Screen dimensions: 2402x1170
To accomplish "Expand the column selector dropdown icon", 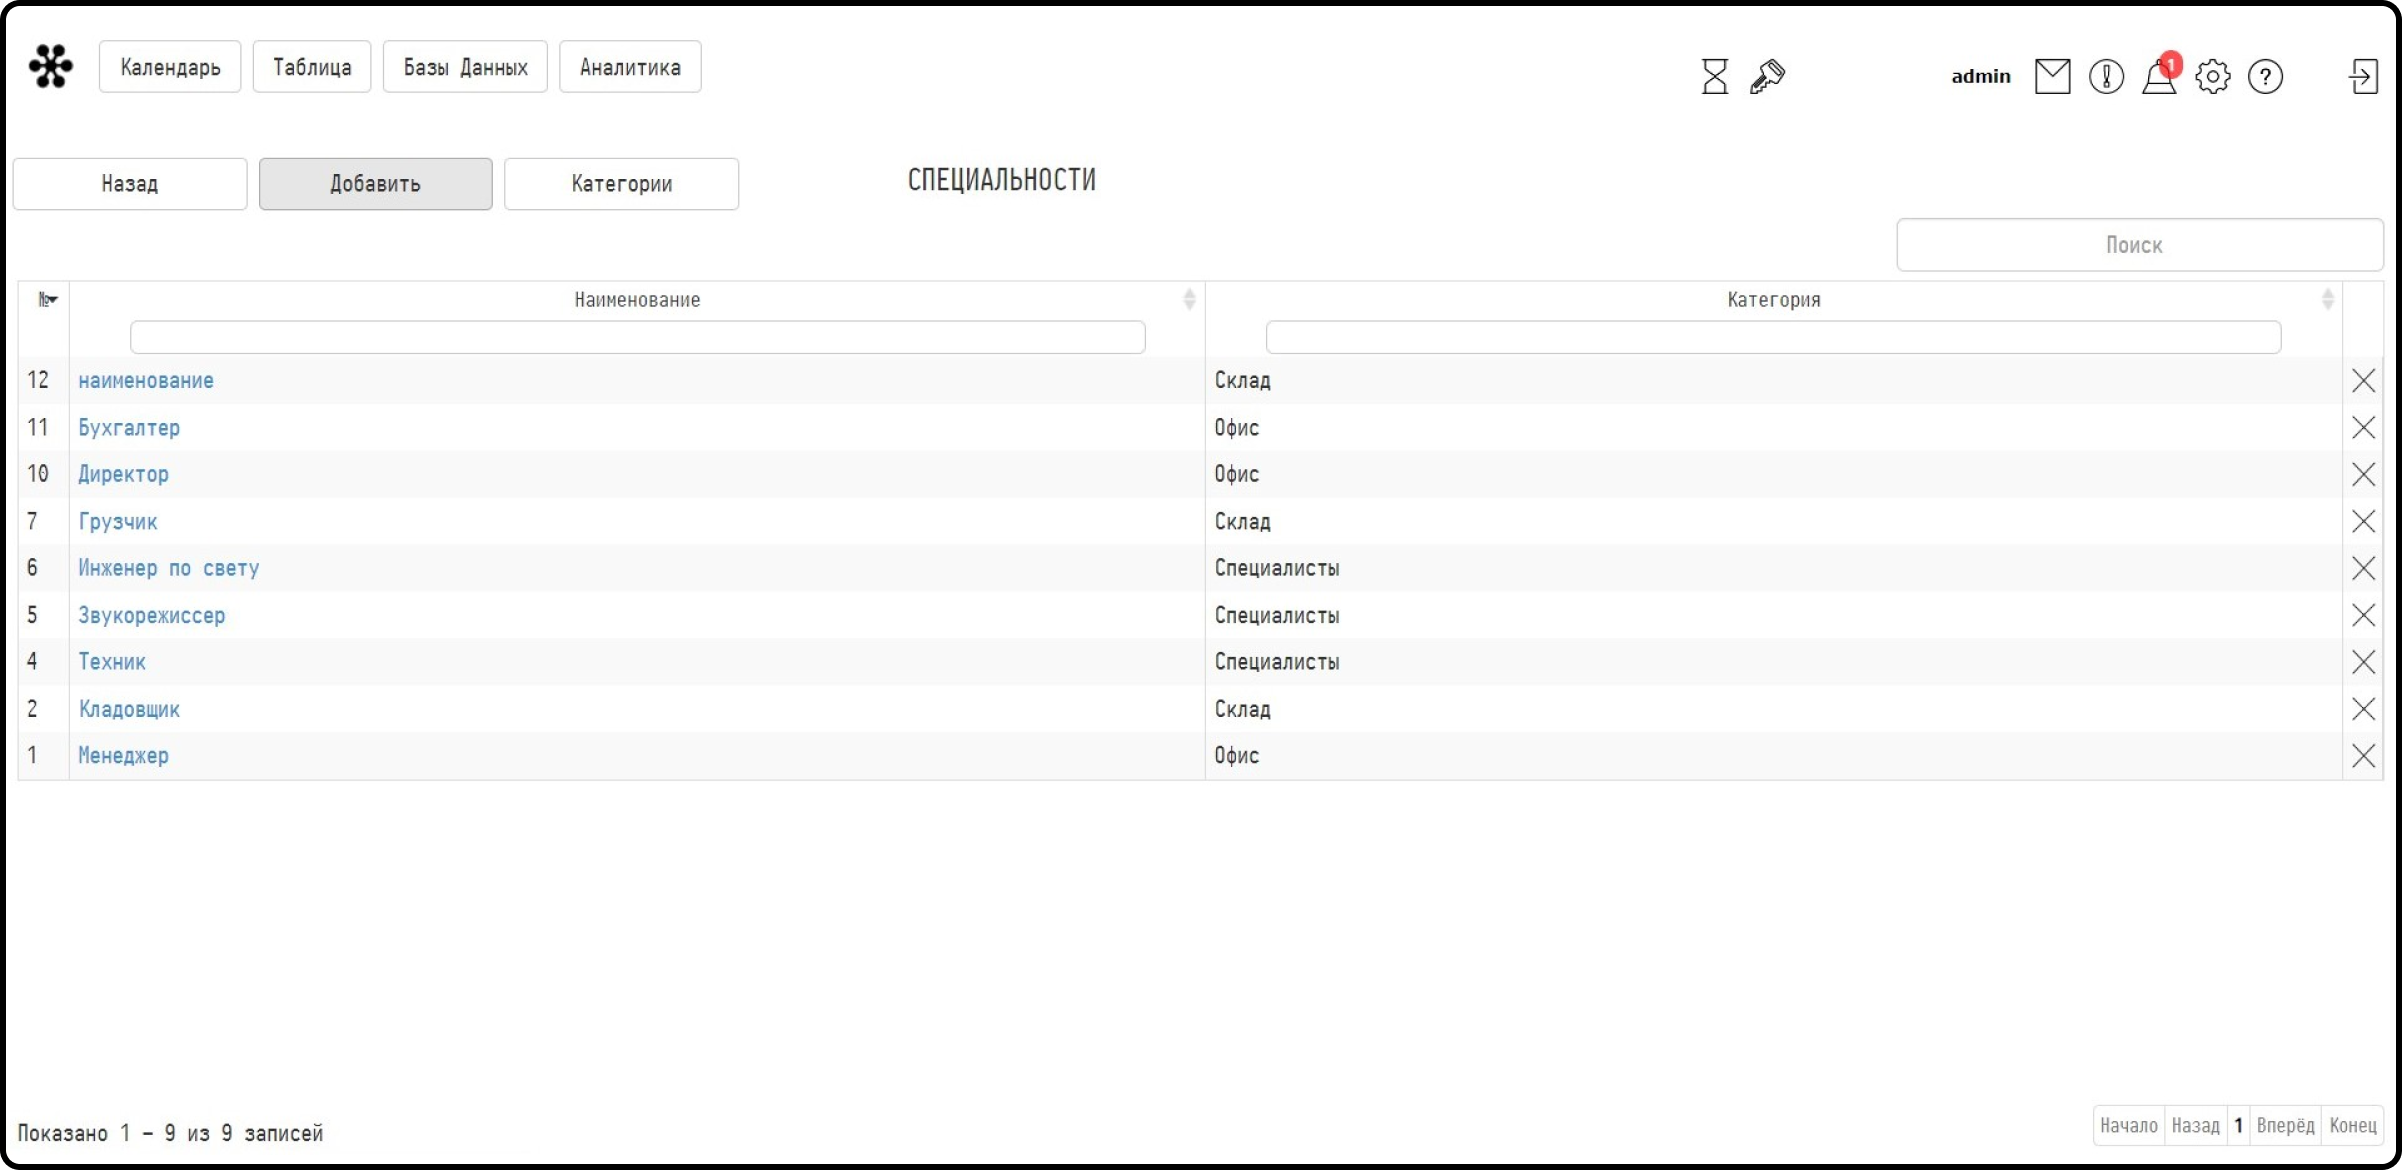I will (47, 299).
